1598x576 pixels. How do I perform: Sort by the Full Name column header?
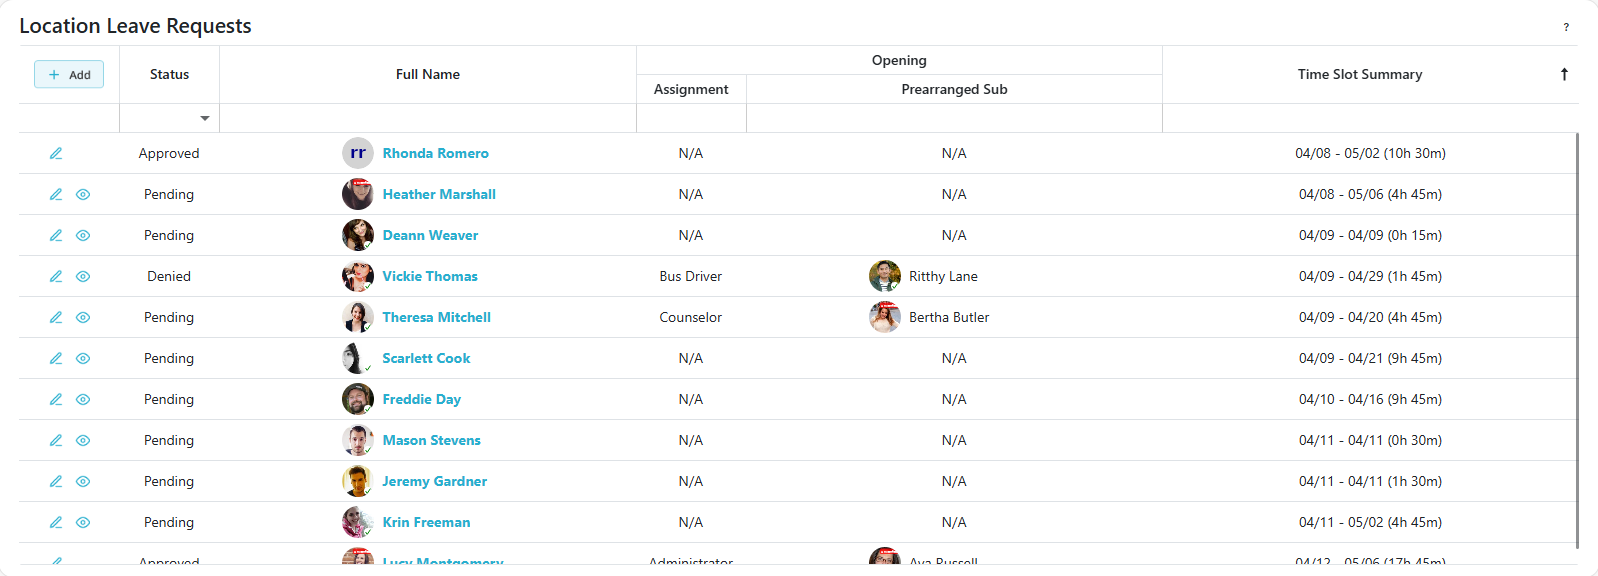click(427, 74)
